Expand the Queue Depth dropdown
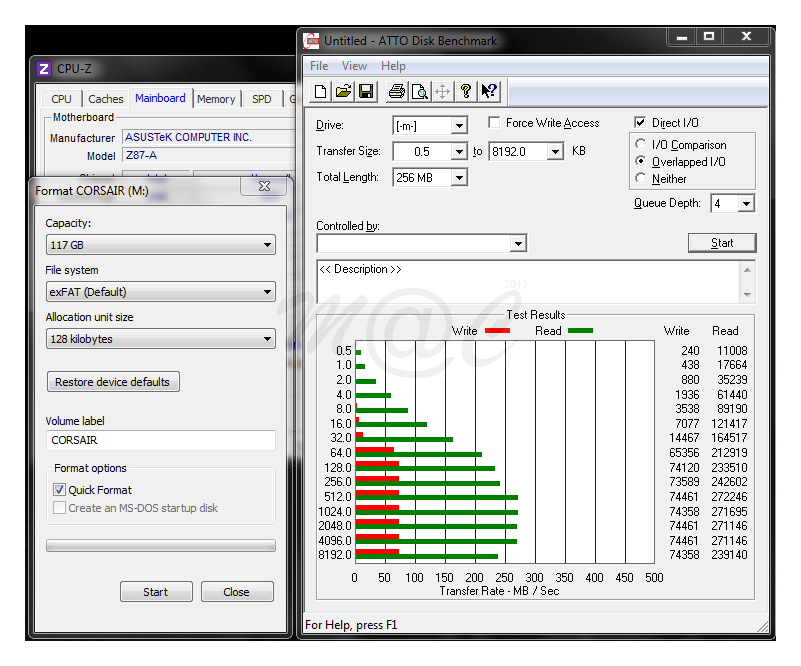Screen dimensions: 801x666 point(745,204)
